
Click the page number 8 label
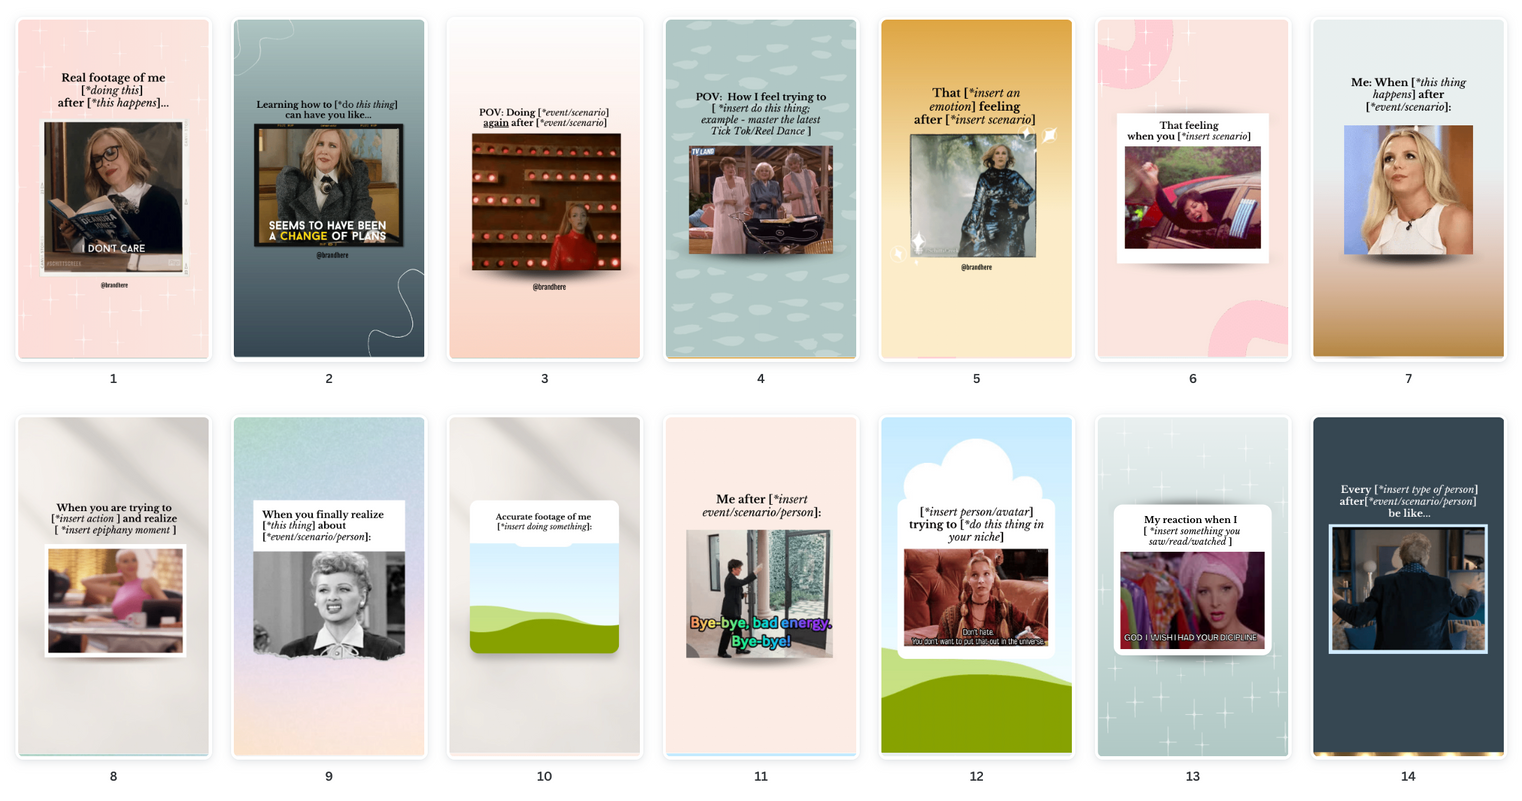[113, 777]
